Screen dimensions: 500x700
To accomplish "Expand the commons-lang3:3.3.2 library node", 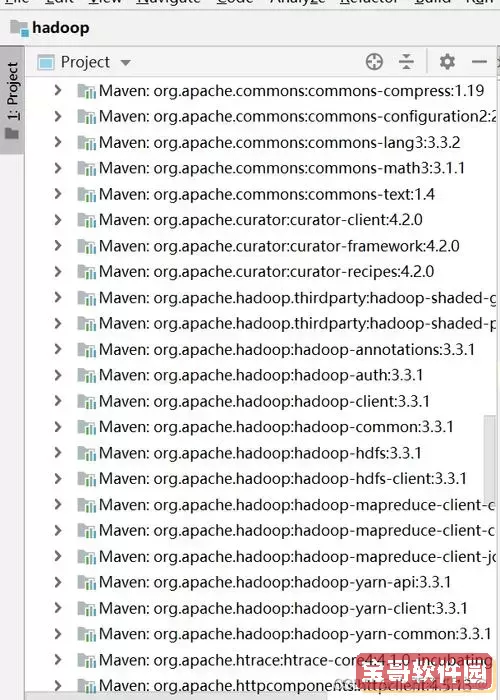I will (x=58, y=142).
